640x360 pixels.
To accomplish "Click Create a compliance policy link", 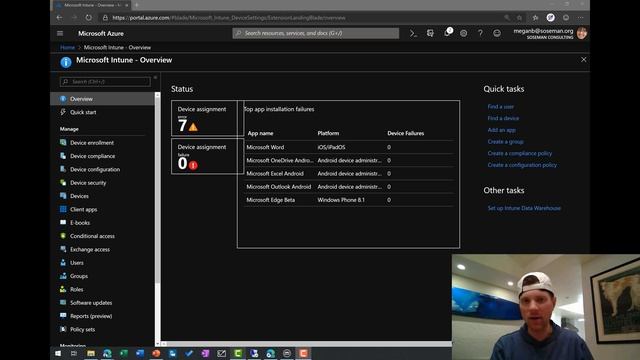I will pos(520,153).
